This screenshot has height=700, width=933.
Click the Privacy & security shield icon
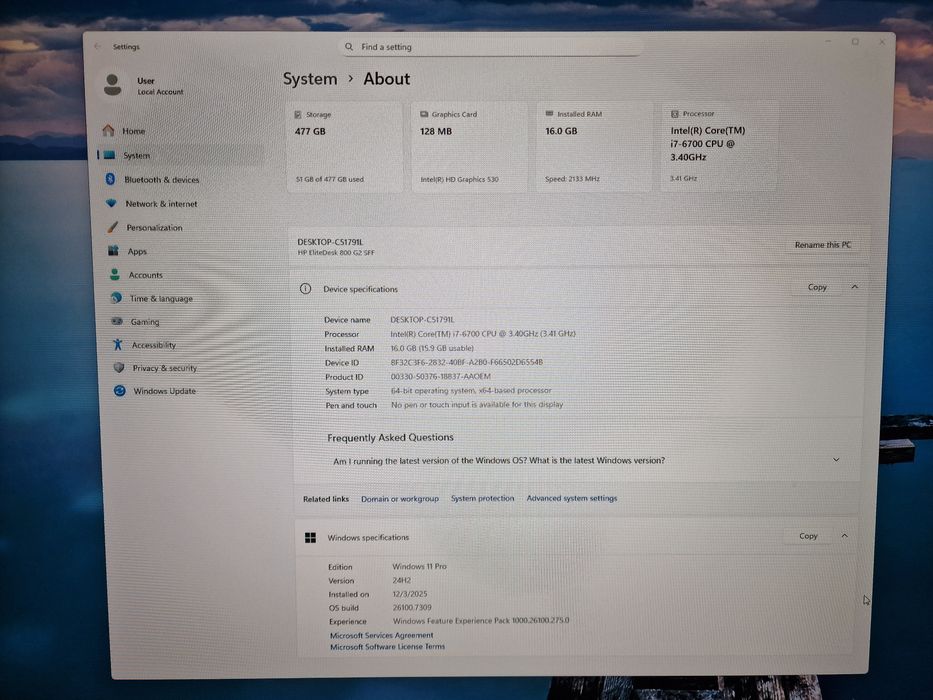(119, 367)
